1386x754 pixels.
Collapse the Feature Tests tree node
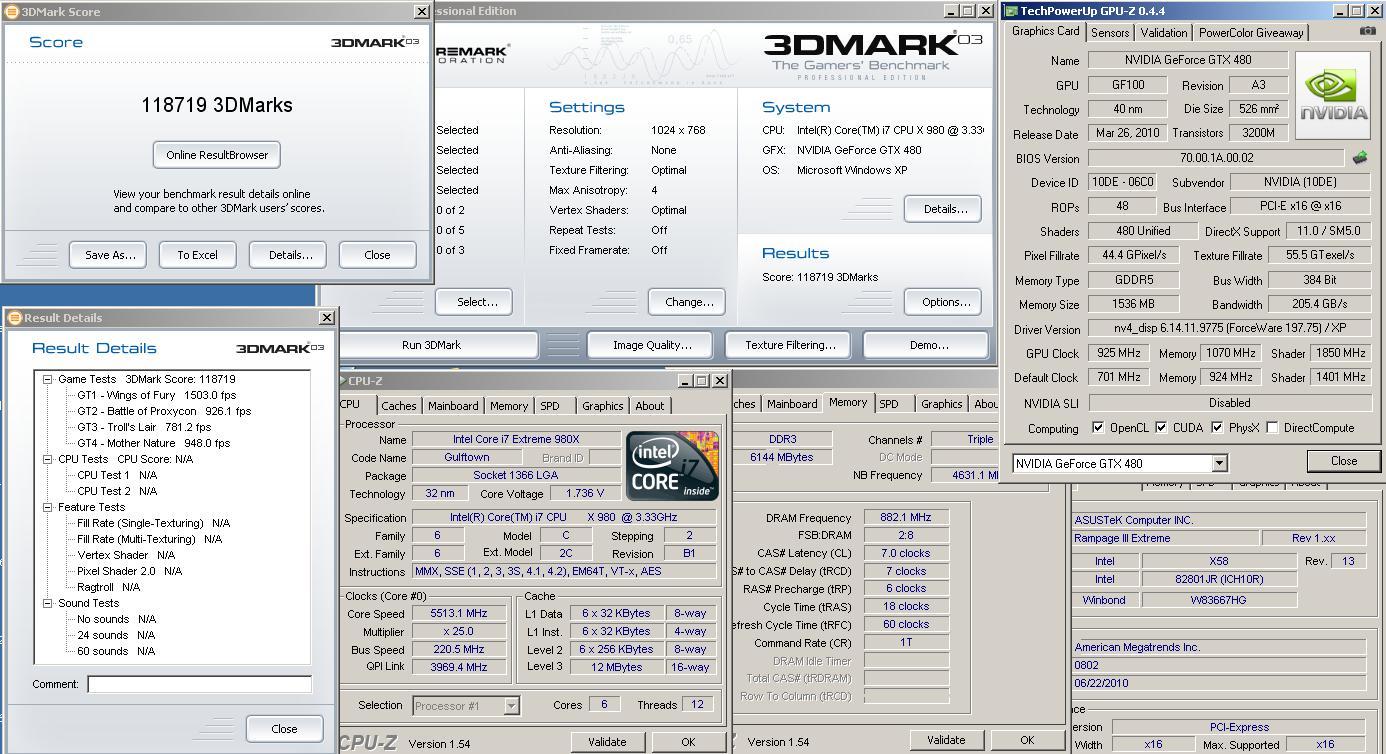[47, 507]
